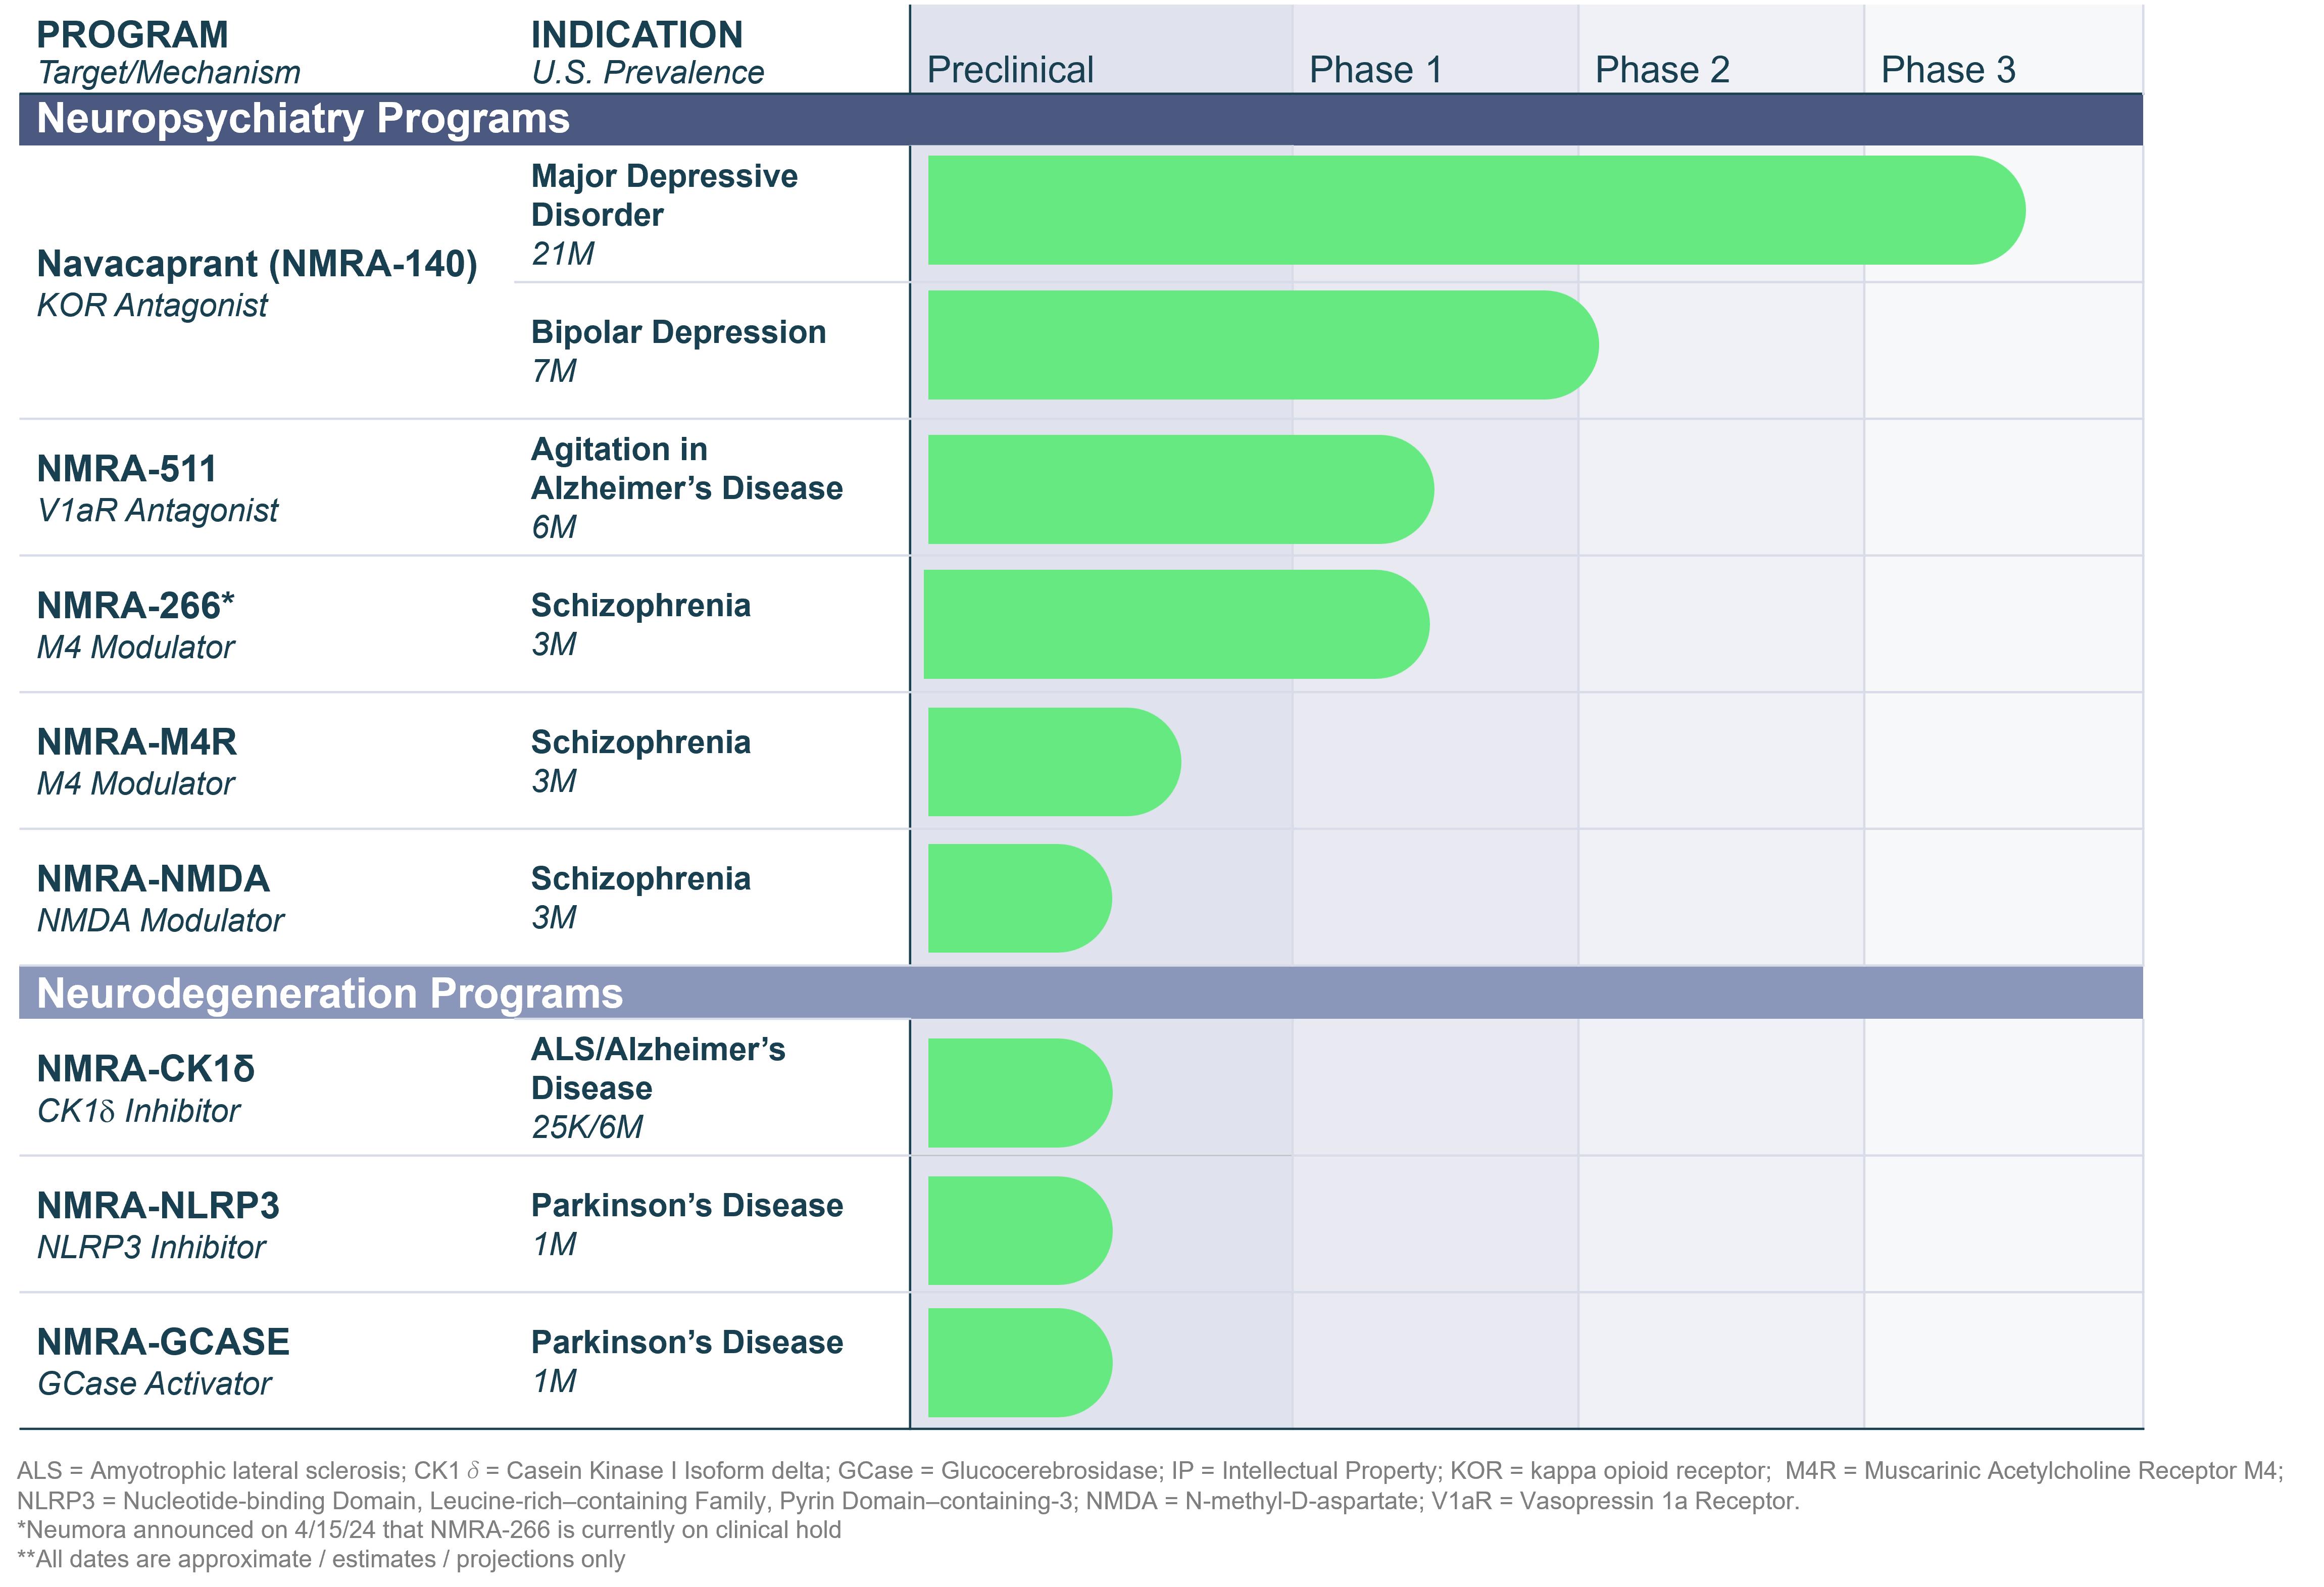Select the Neuropsychiatry Programs section header
The height and width of the screenshot is (1587, 2324).
(x=302, y=119)
